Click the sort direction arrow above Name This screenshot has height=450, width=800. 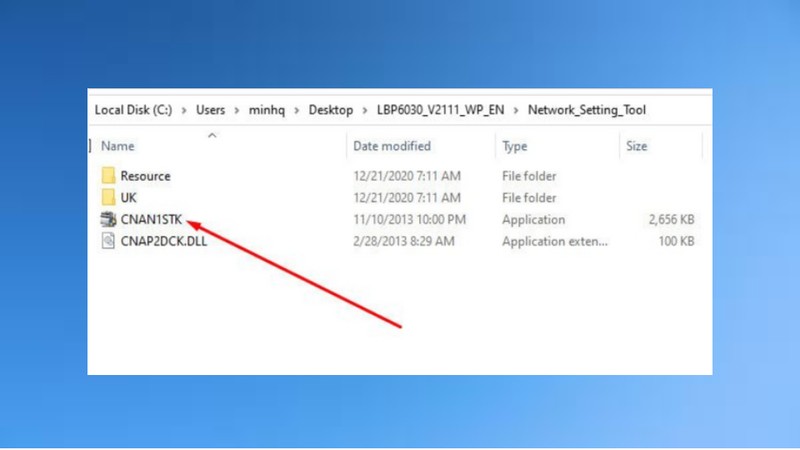(212, 135)
